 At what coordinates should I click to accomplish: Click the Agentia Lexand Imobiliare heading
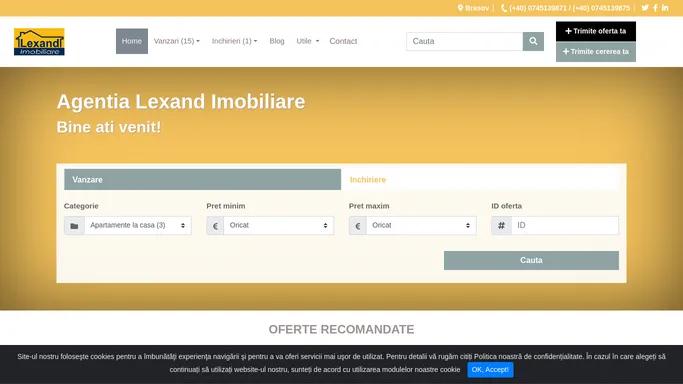[181, 101]
